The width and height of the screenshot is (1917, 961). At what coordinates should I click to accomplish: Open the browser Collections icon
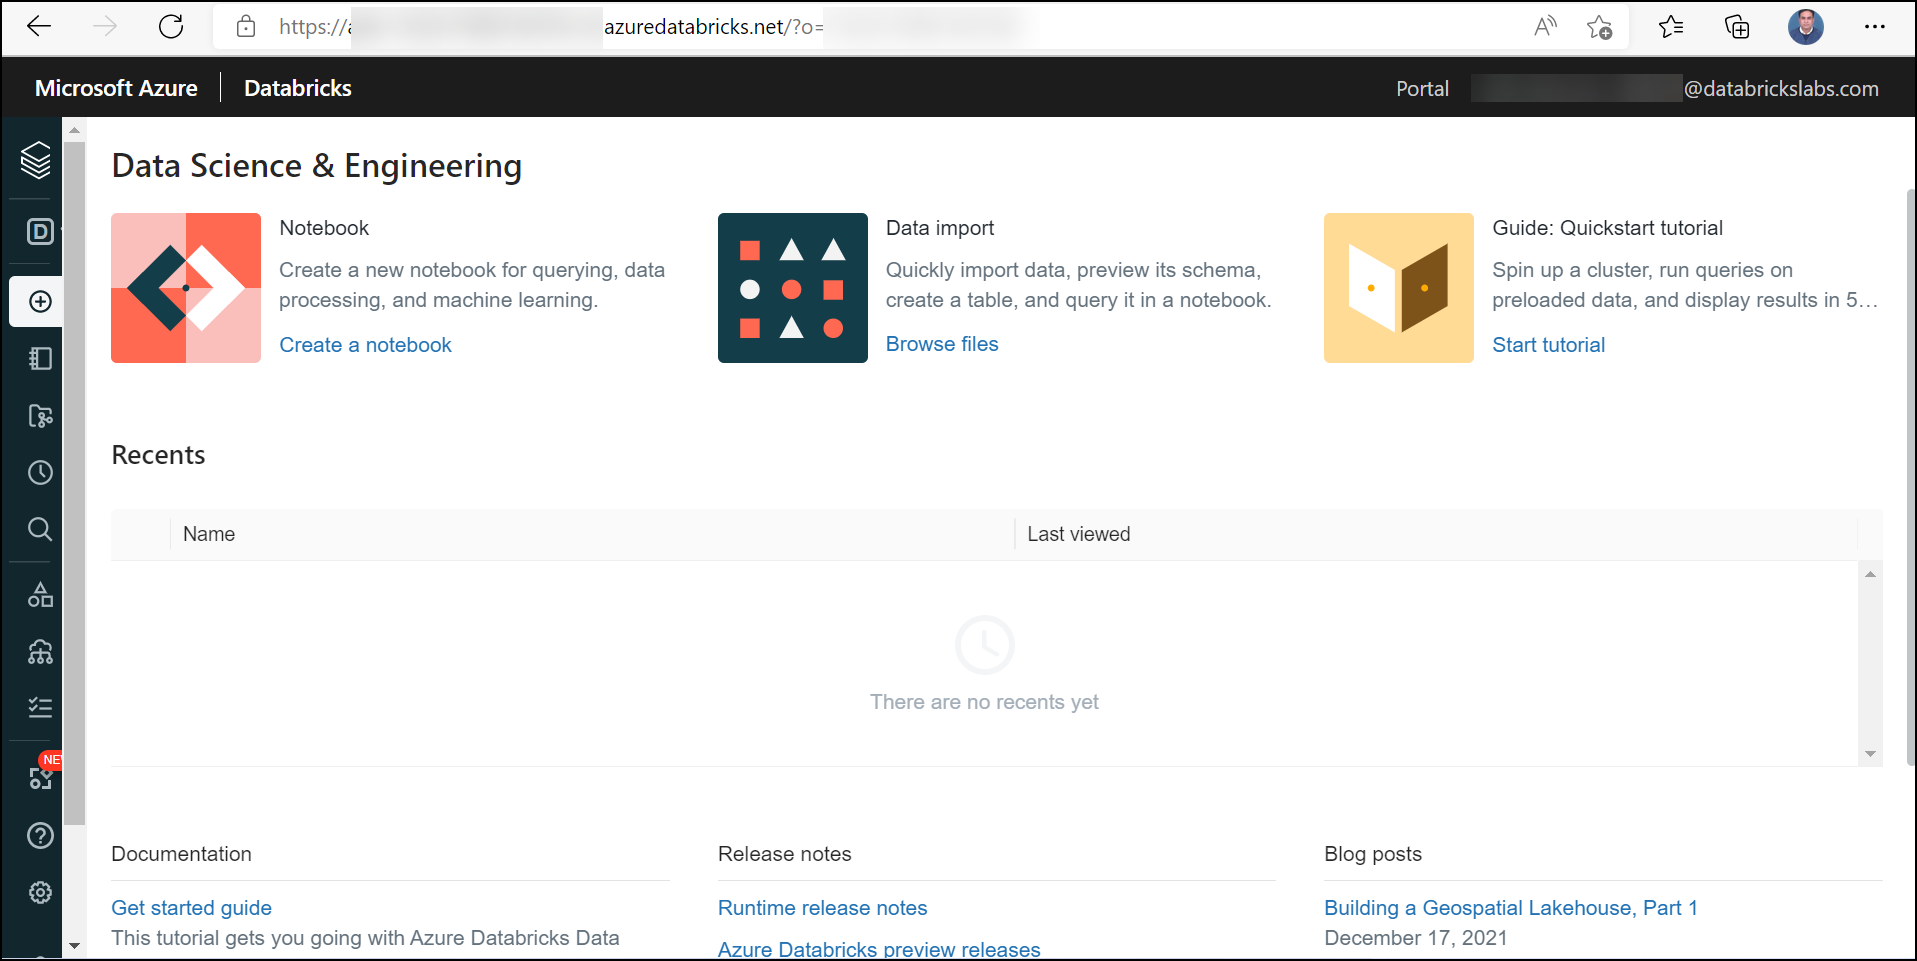coord(1738,27)
